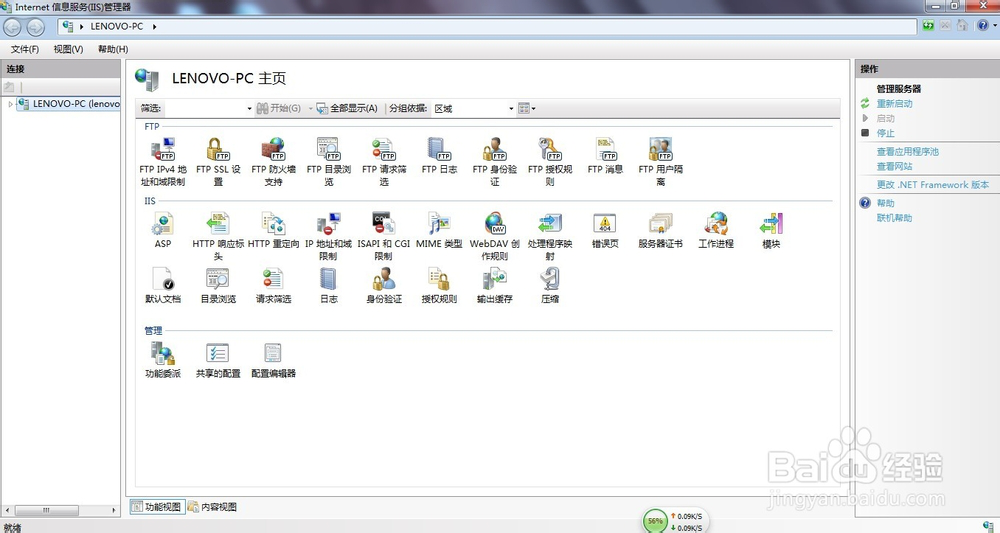Click 帮助 link in actions pane

[x=885, y=203]
